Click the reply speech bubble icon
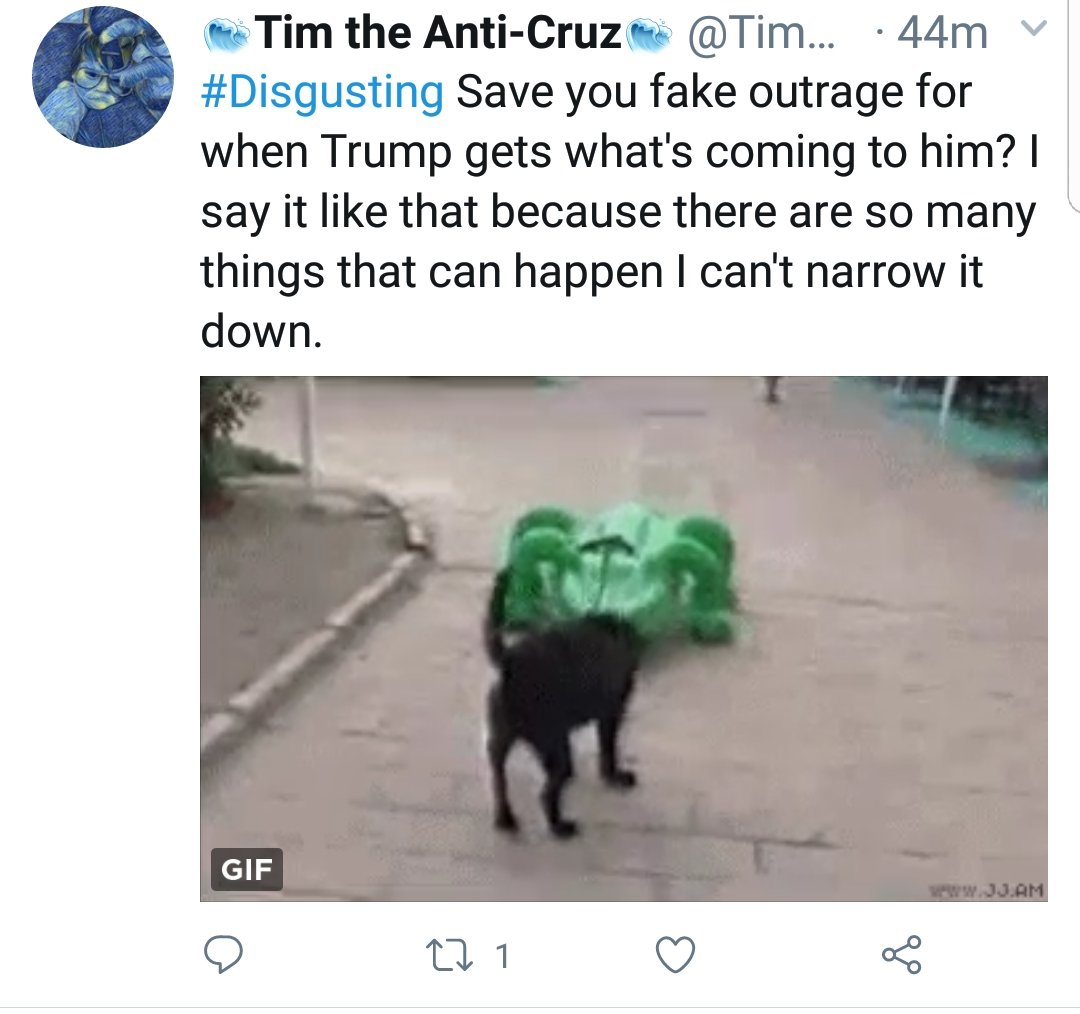This screenshot has height=1014, width=1080. pyautogui.click(x=223, y=954)
